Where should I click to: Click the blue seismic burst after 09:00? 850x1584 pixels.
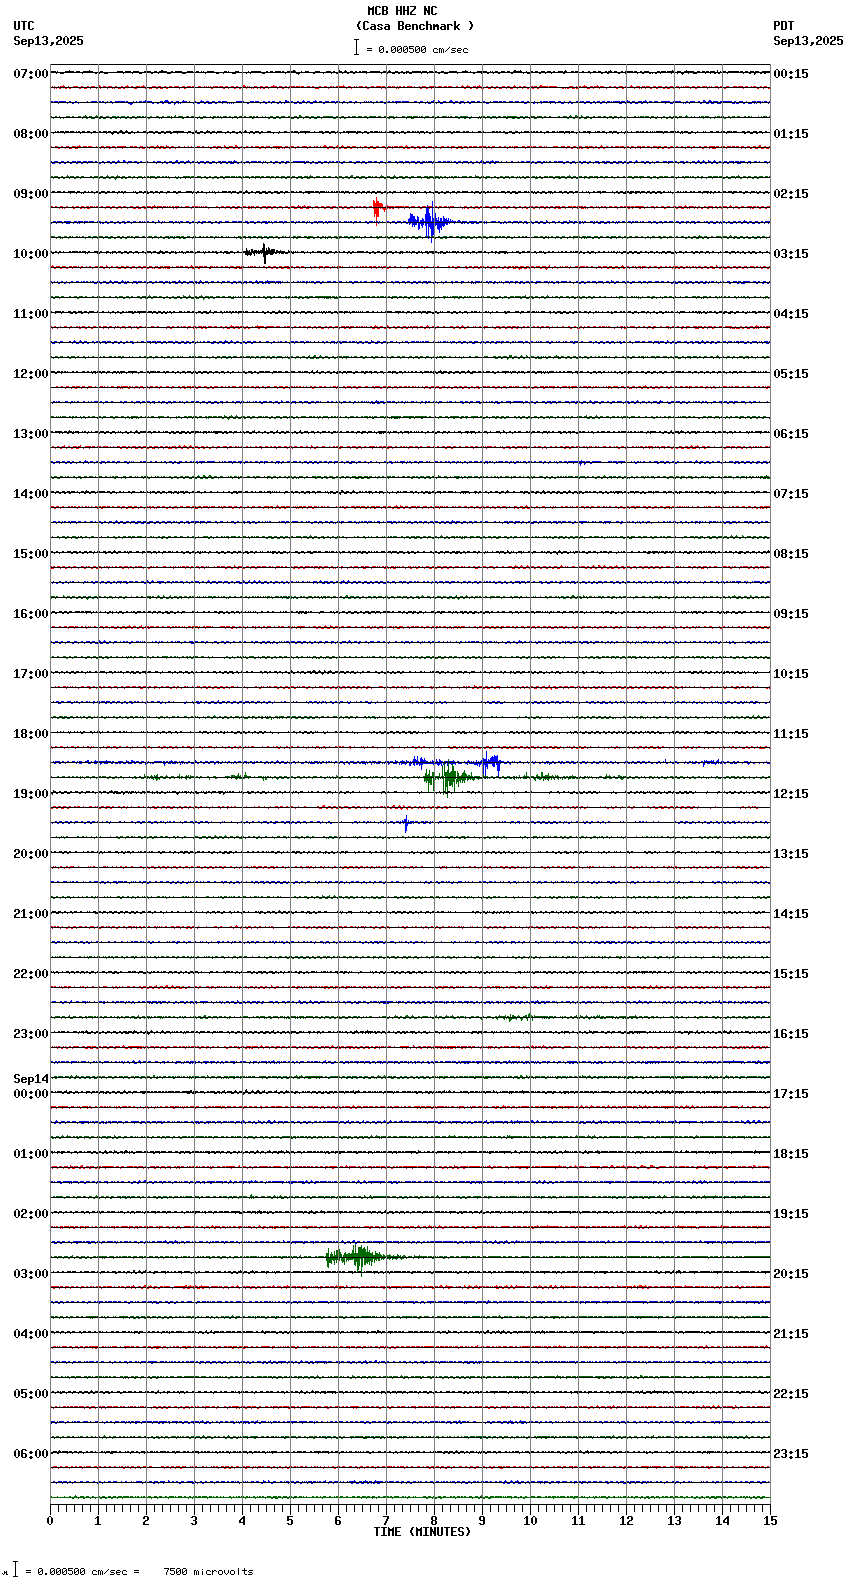tap(430, 222)
